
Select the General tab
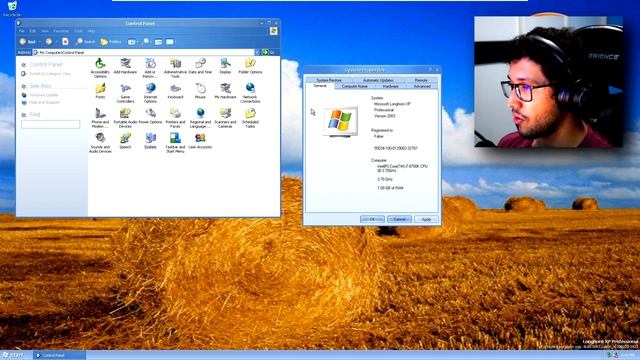point(320,86)
